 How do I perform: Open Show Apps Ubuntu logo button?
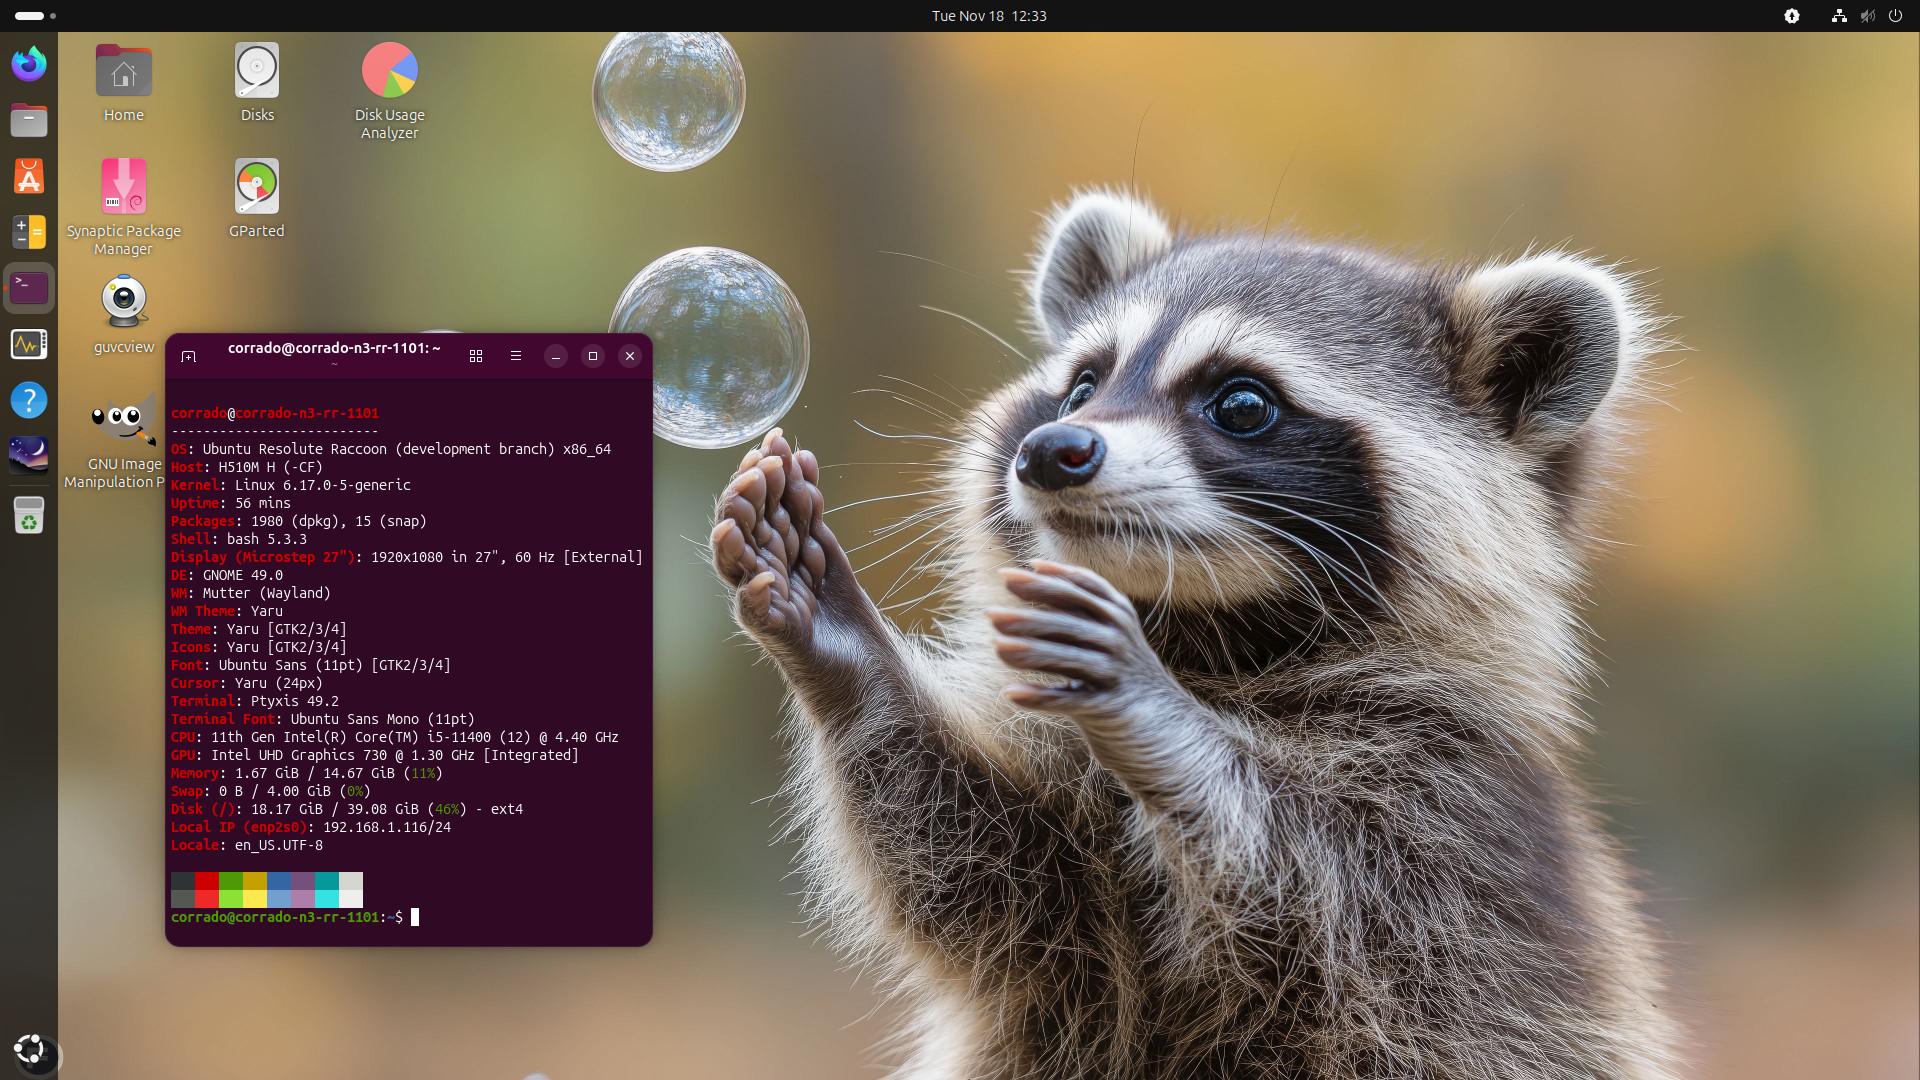click(30, 1050)
